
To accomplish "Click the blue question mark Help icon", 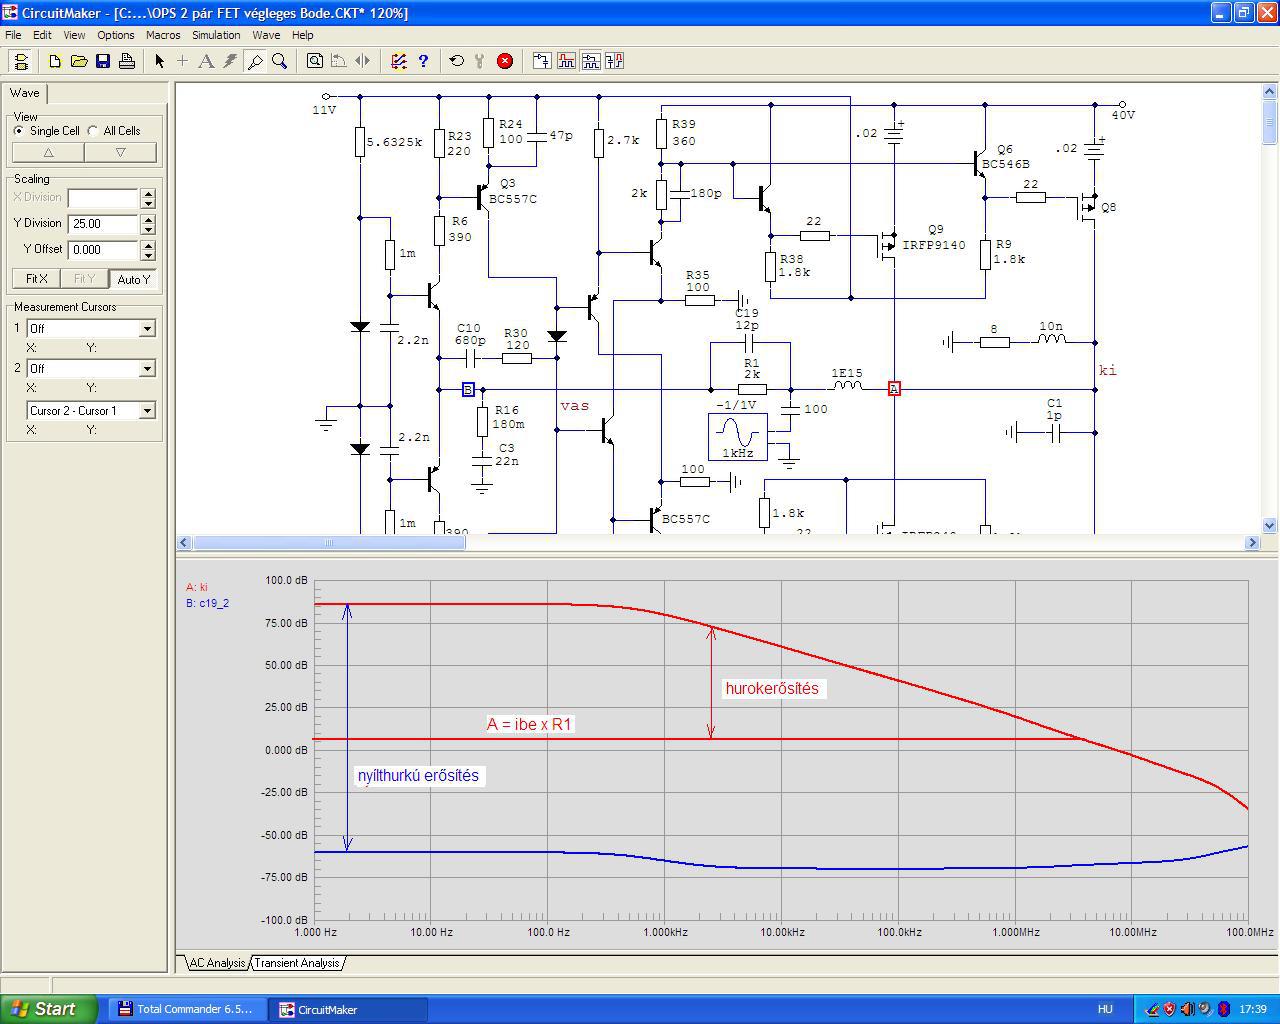I will [x=423, y=61].
